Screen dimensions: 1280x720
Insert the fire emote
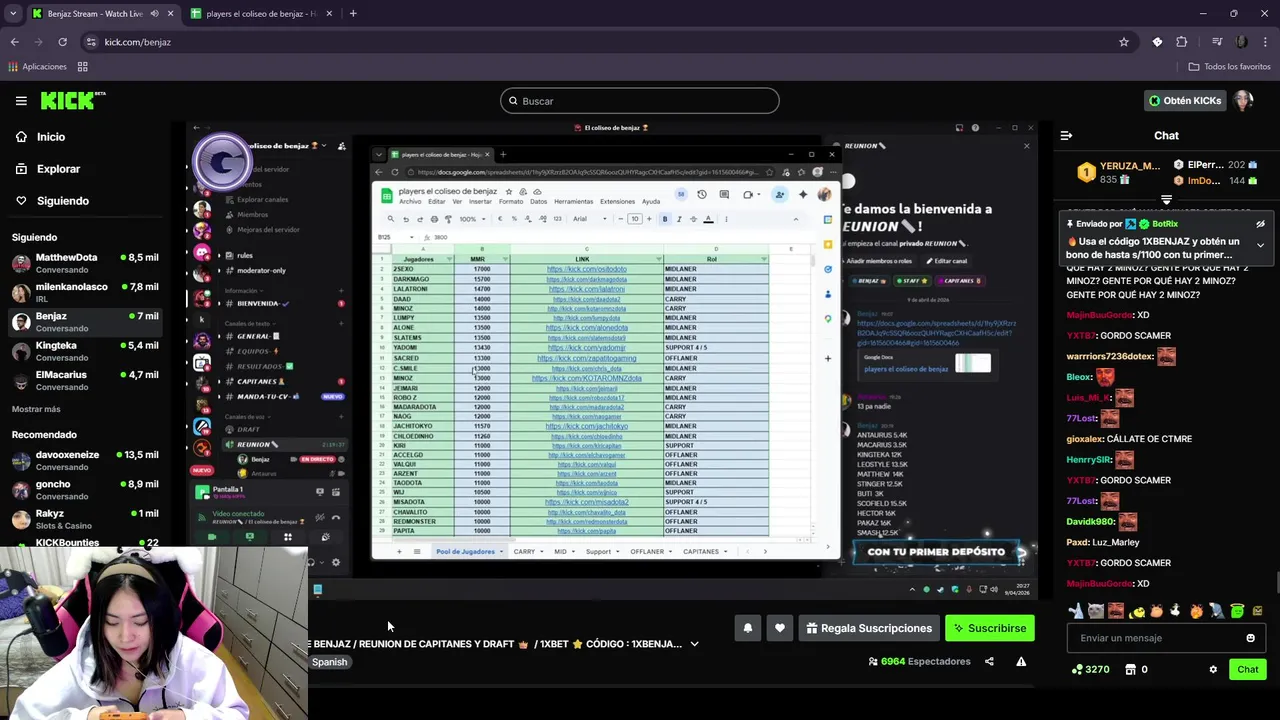(x=1196, y=610)
